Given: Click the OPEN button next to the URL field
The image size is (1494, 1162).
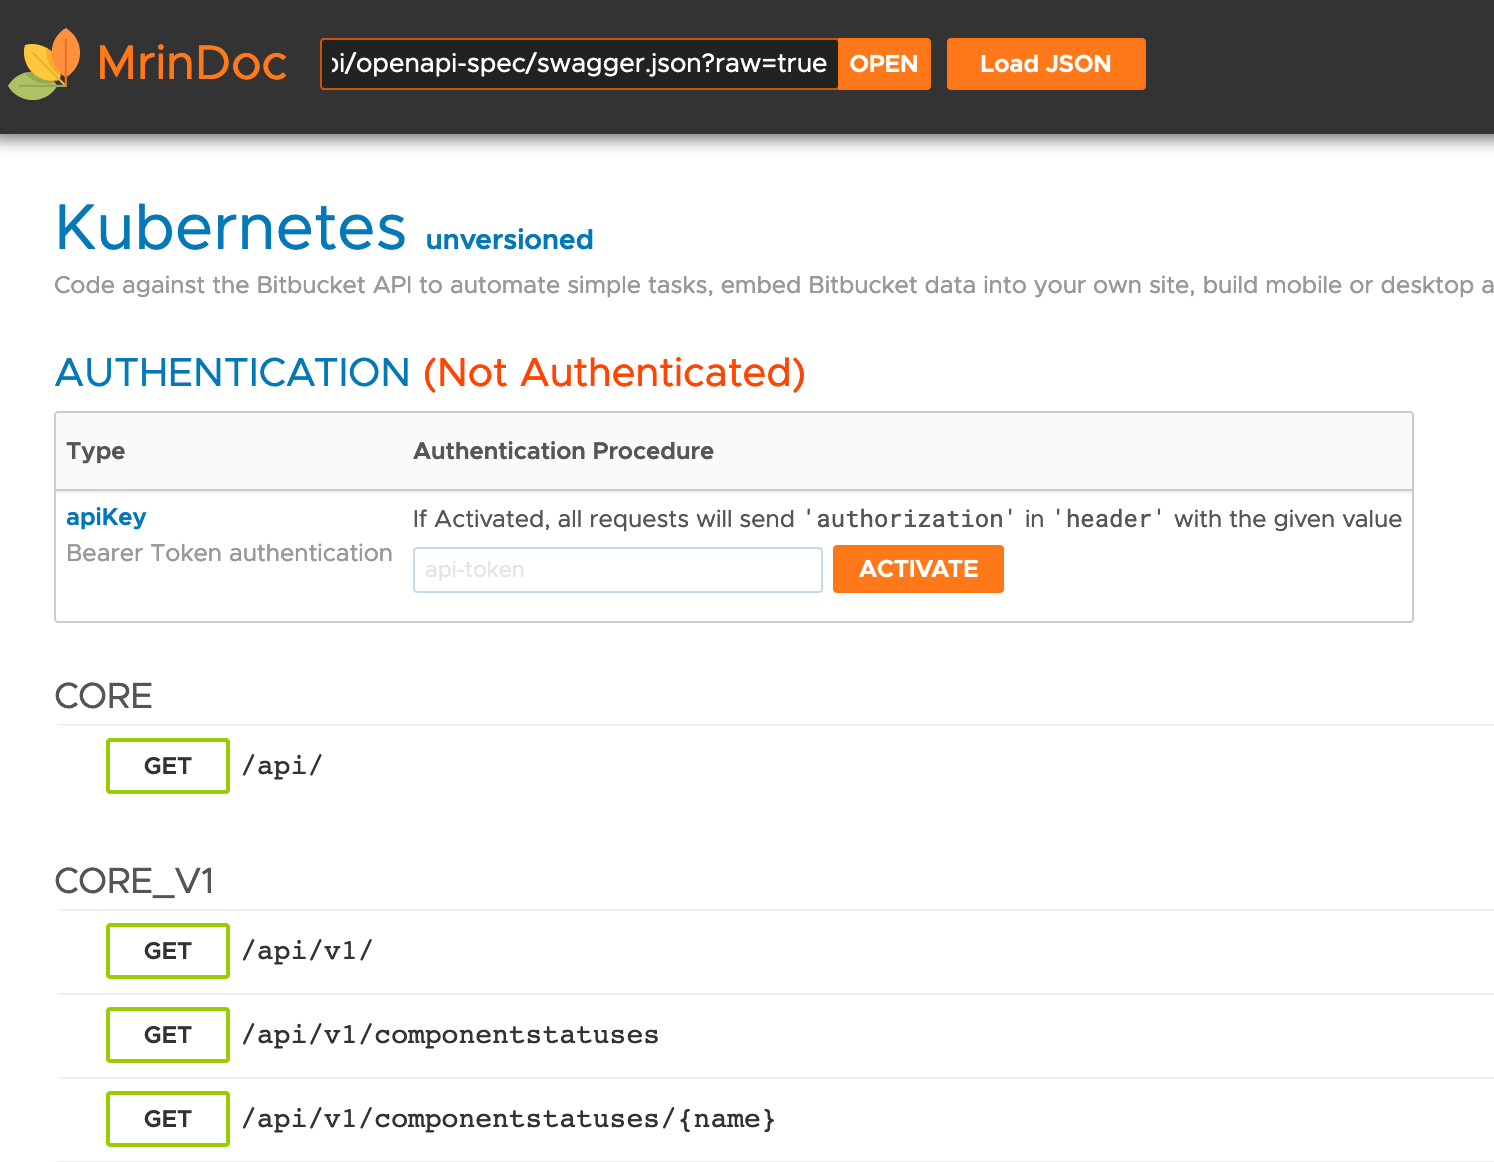Looking at the screenshot, I should [884, 63].
